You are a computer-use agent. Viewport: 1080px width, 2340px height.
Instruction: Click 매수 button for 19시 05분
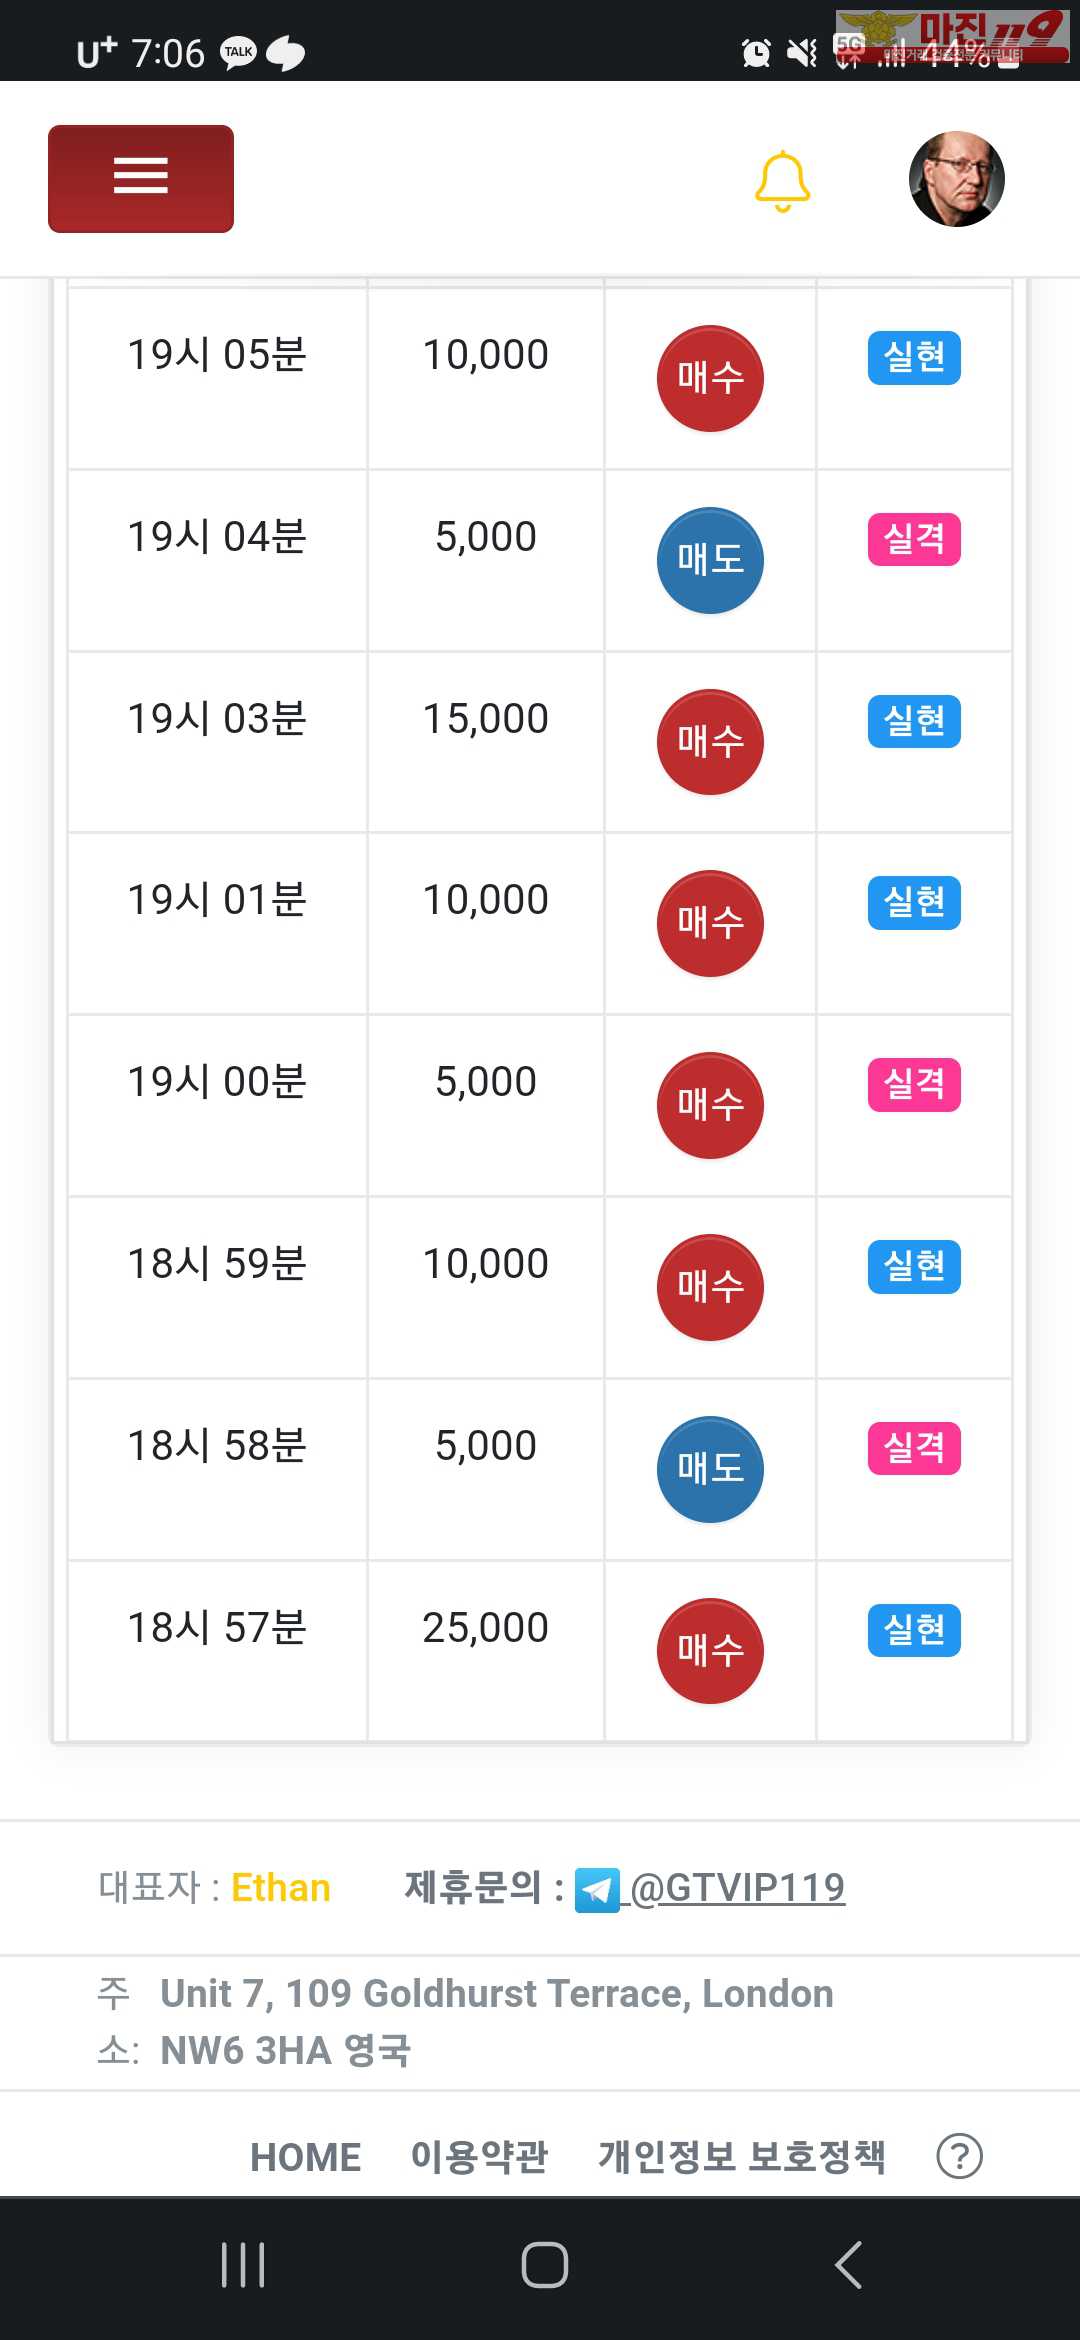pos(710,378)
